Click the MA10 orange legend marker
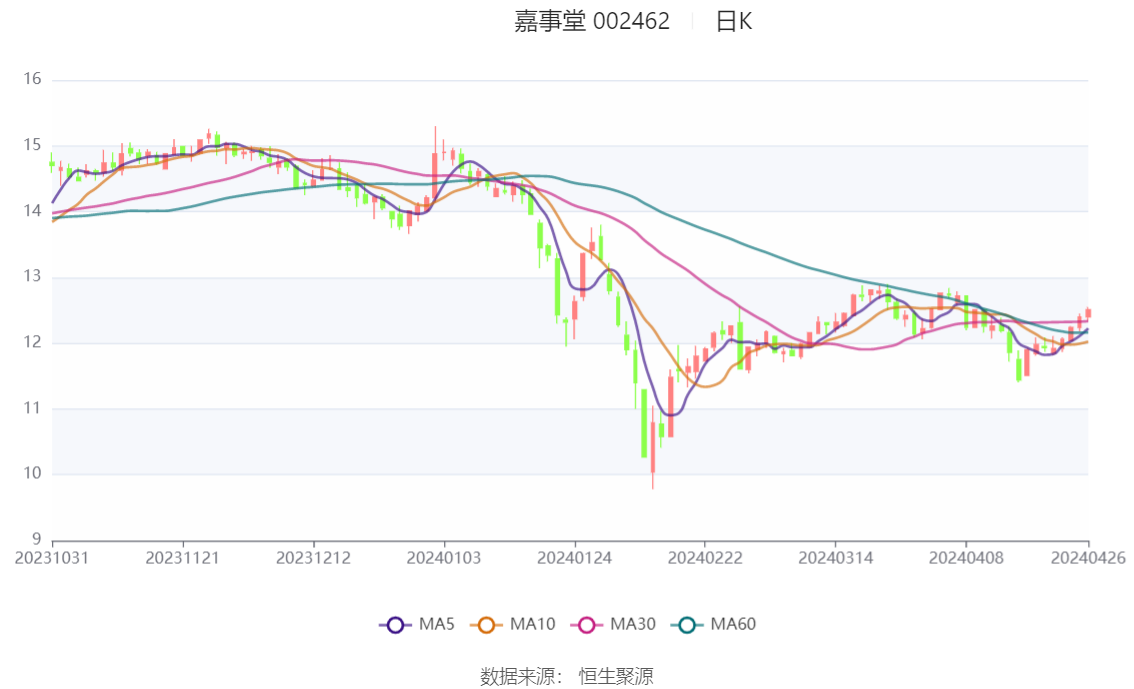The height and width of the screenshot is (689, 1134). [x=491, y=625]
